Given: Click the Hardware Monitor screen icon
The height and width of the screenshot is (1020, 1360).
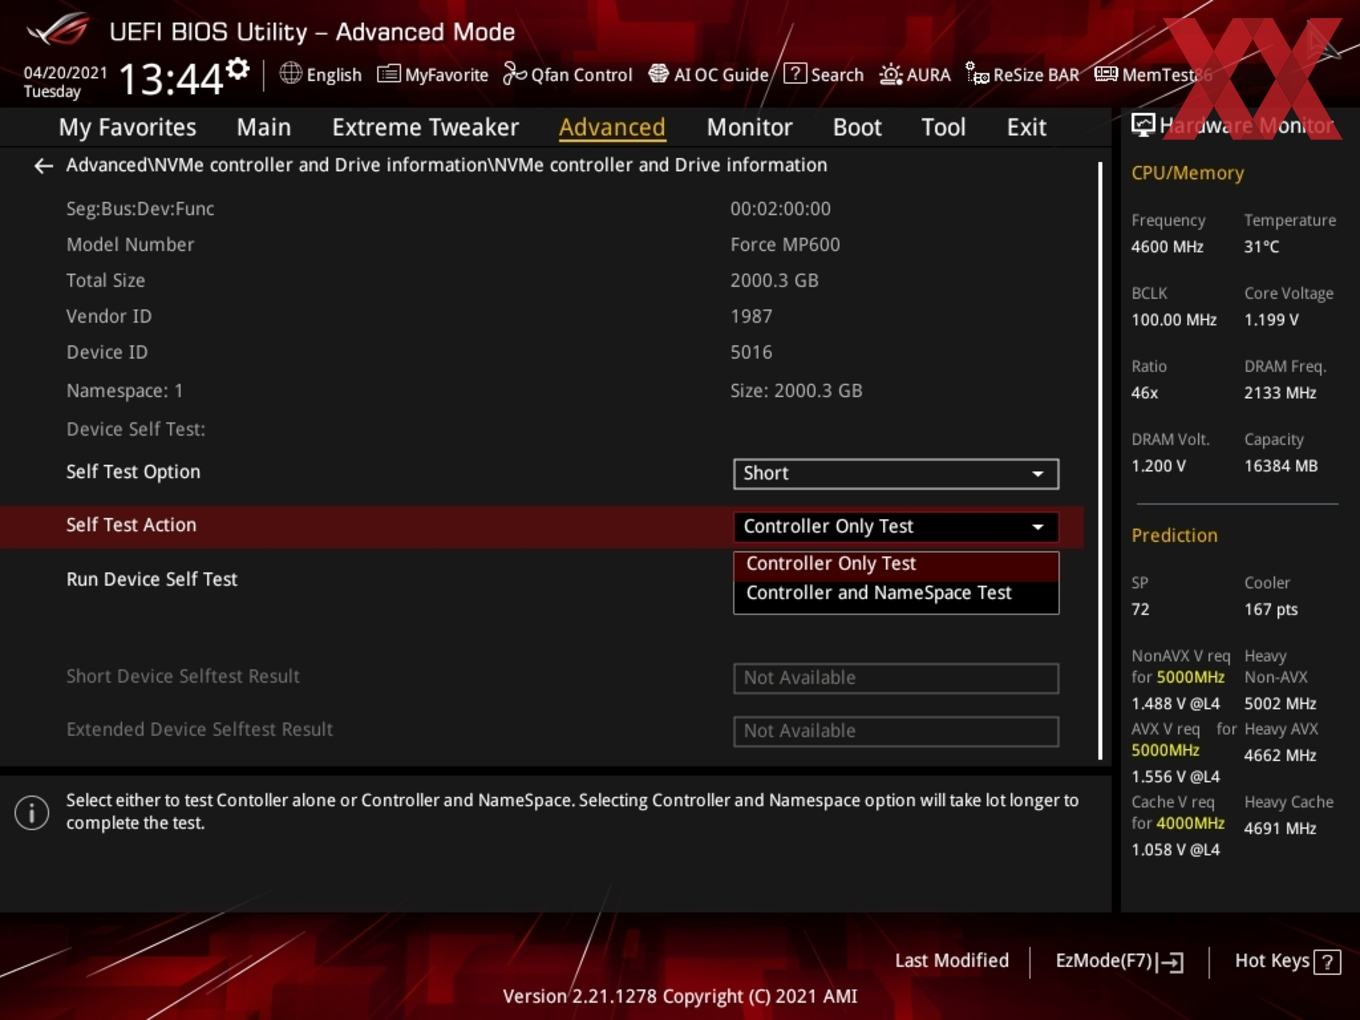Looking at the screenshot, I should (x=1143, y=125).
